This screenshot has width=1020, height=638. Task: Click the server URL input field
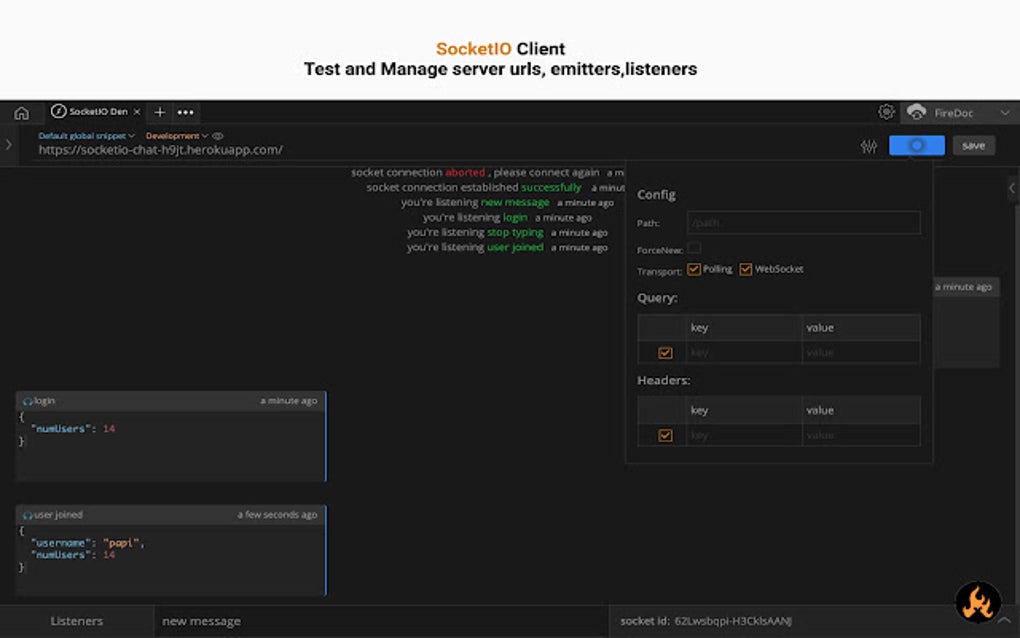[x=300, y=148]
